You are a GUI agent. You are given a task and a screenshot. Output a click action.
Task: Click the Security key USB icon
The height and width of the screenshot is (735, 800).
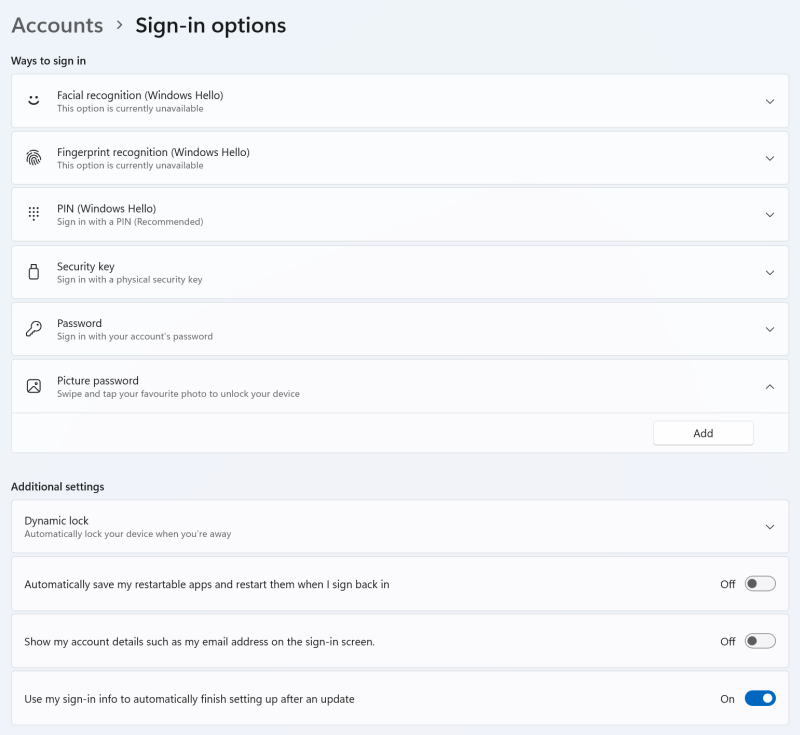pyautogui.click(x=33, y=272)
